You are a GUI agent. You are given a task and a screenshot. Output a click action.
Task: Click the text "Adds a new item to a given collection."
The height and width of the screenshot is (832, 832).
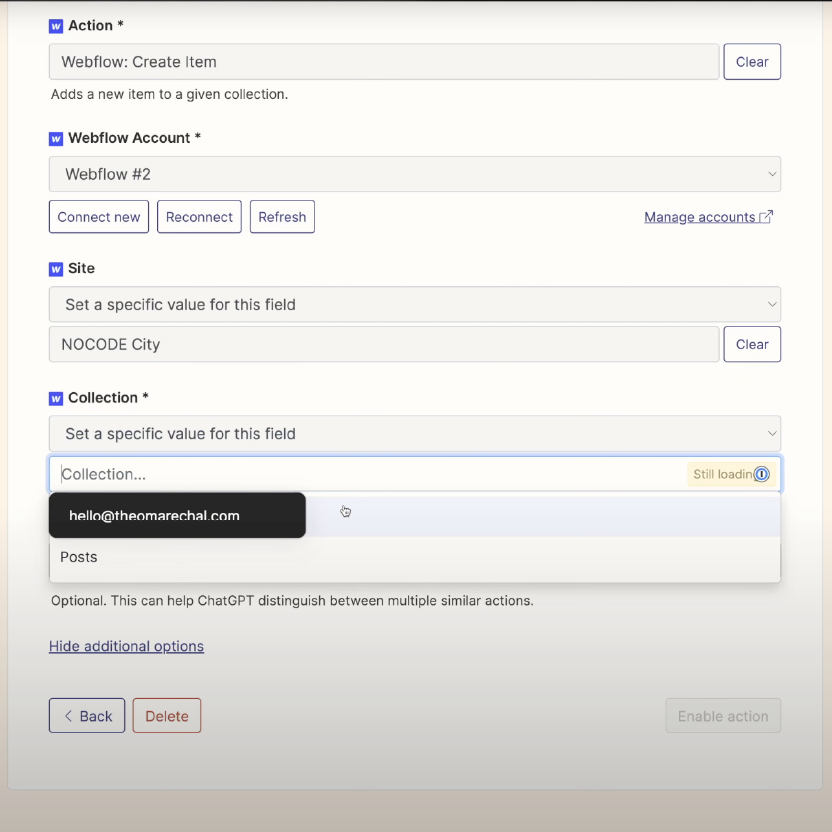pyautogui.click(x=169, y=94)
